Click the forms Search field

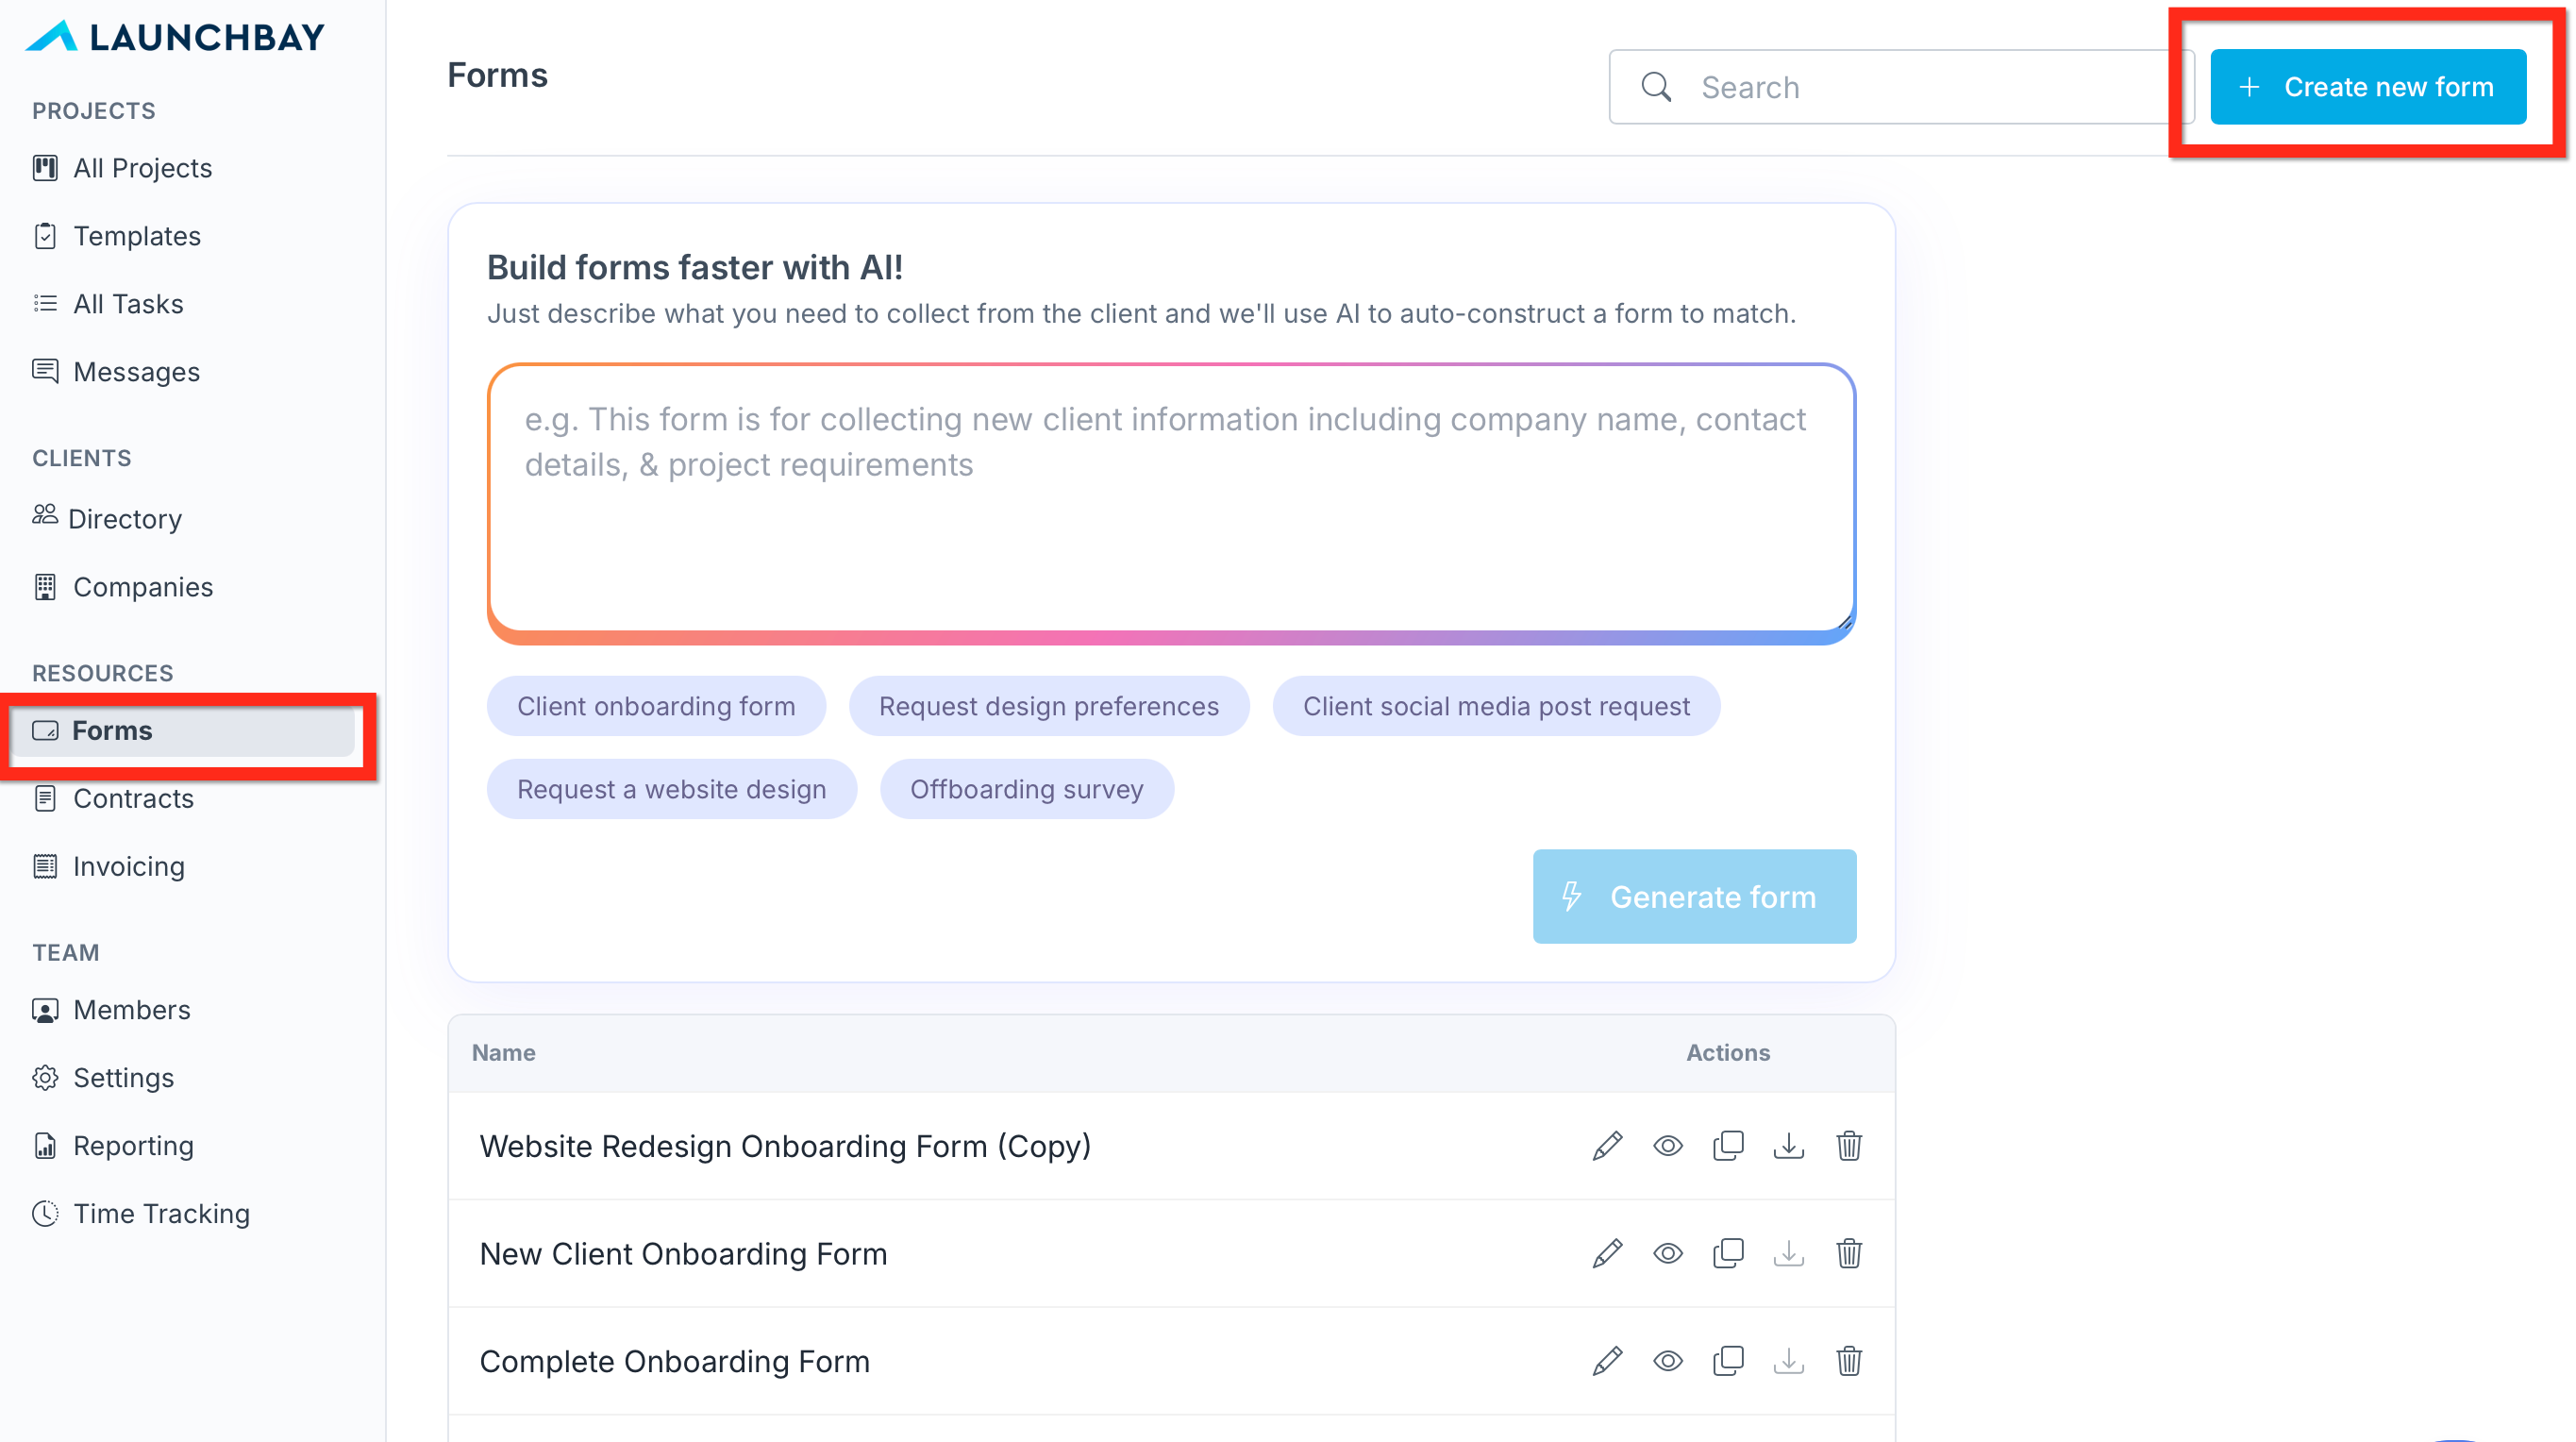tap(1920, 87)
